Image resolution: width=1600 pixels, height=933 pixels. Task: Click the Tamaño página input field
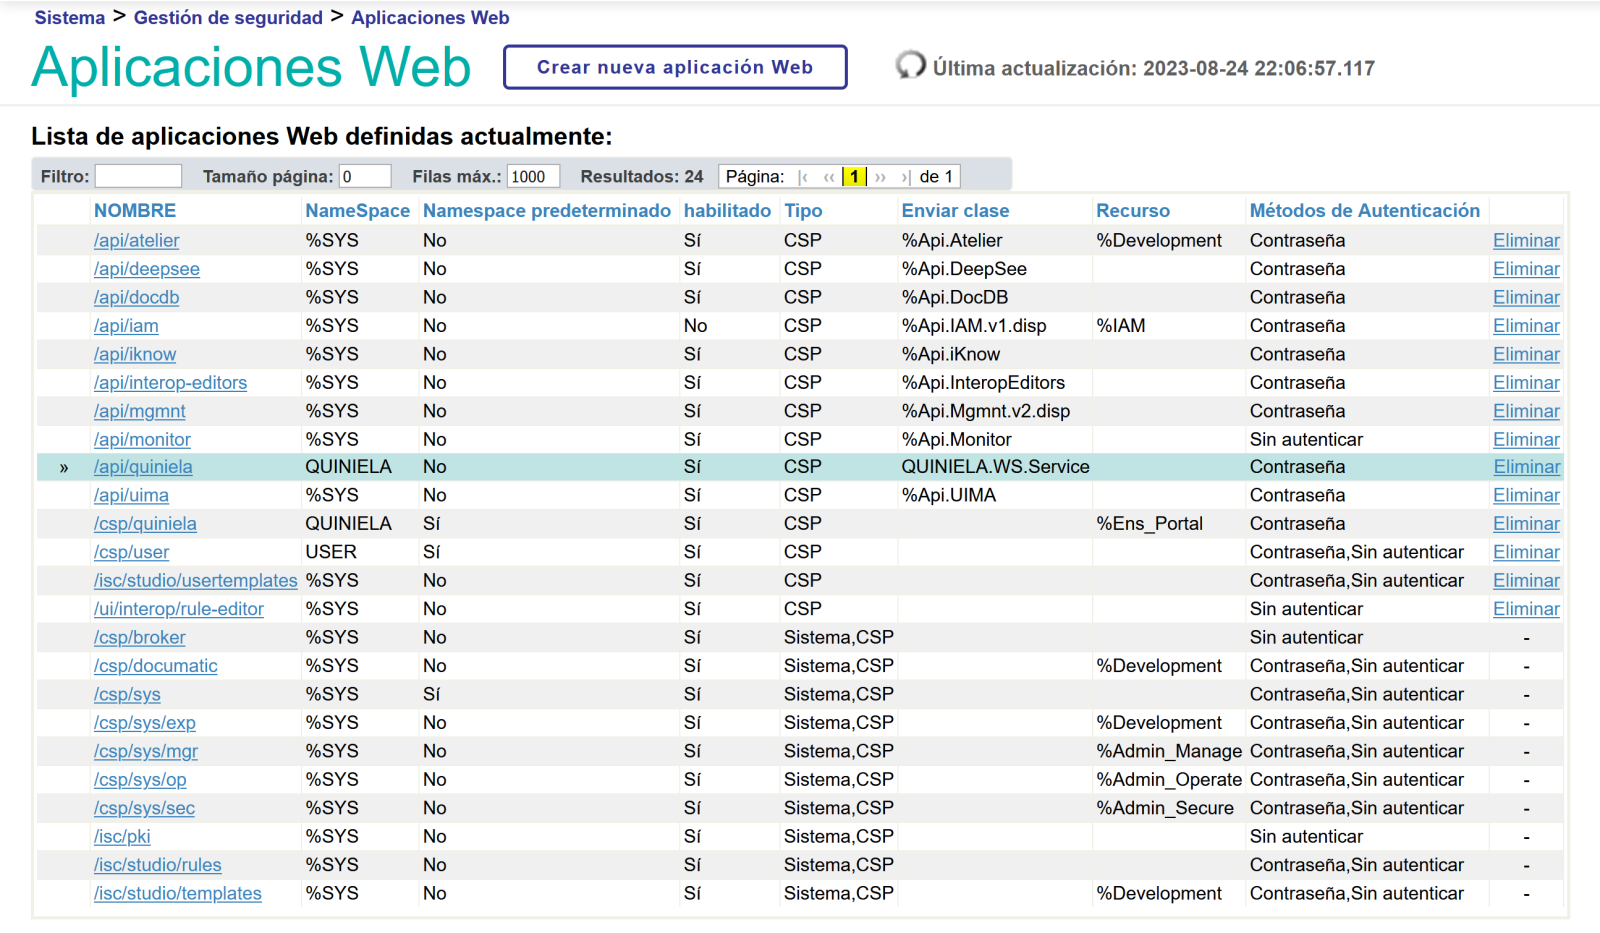364,177
